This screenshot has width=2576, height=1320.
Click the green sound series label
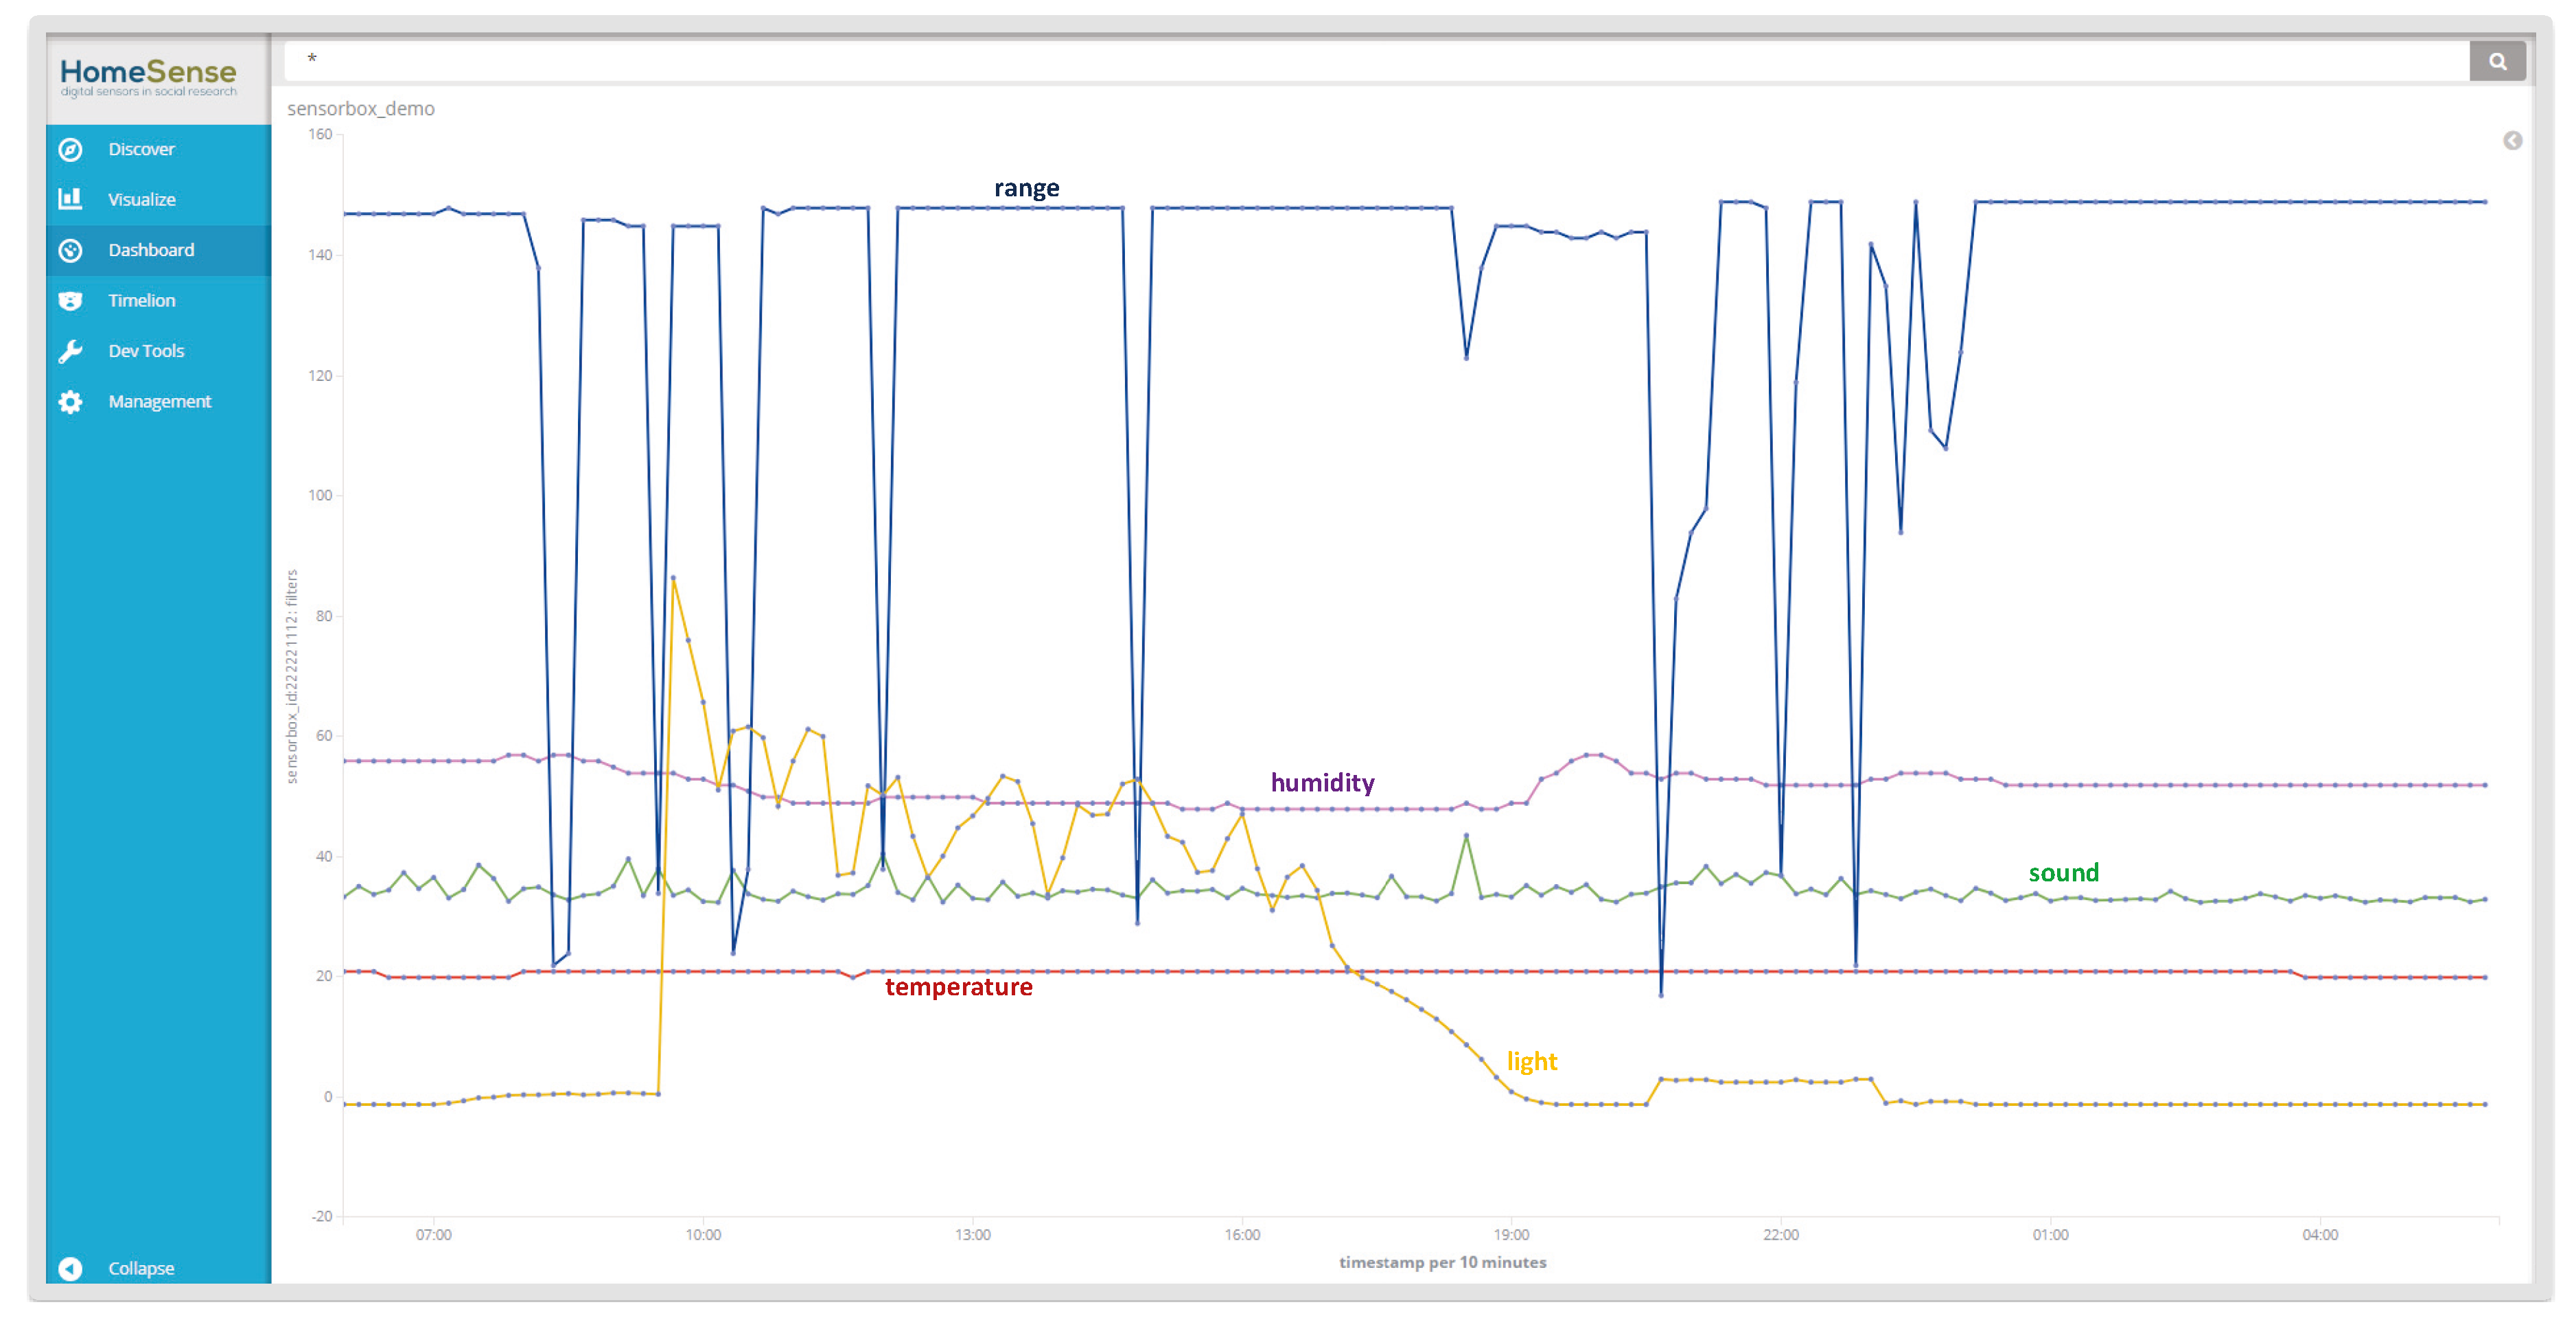pos(2063,873)
